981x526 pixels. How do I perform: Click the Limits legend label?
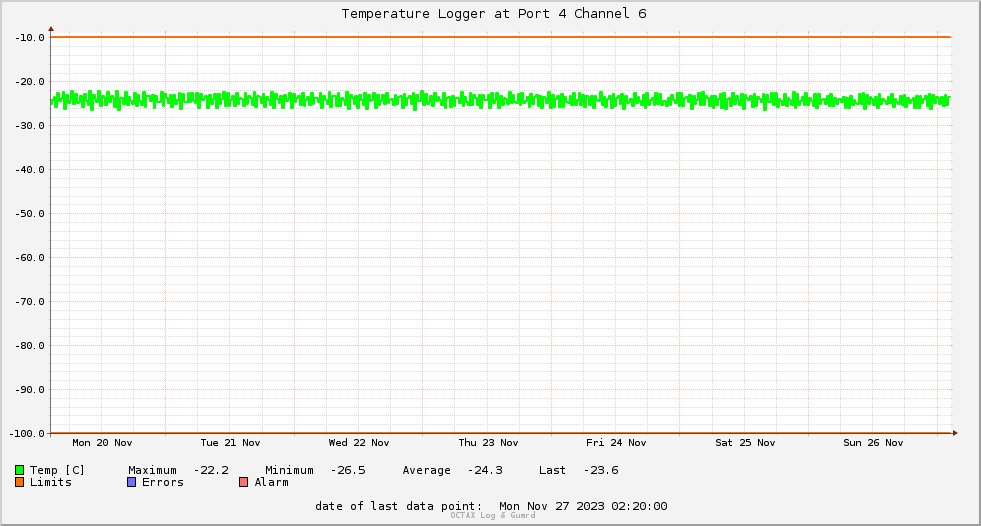tap(51, 482)
